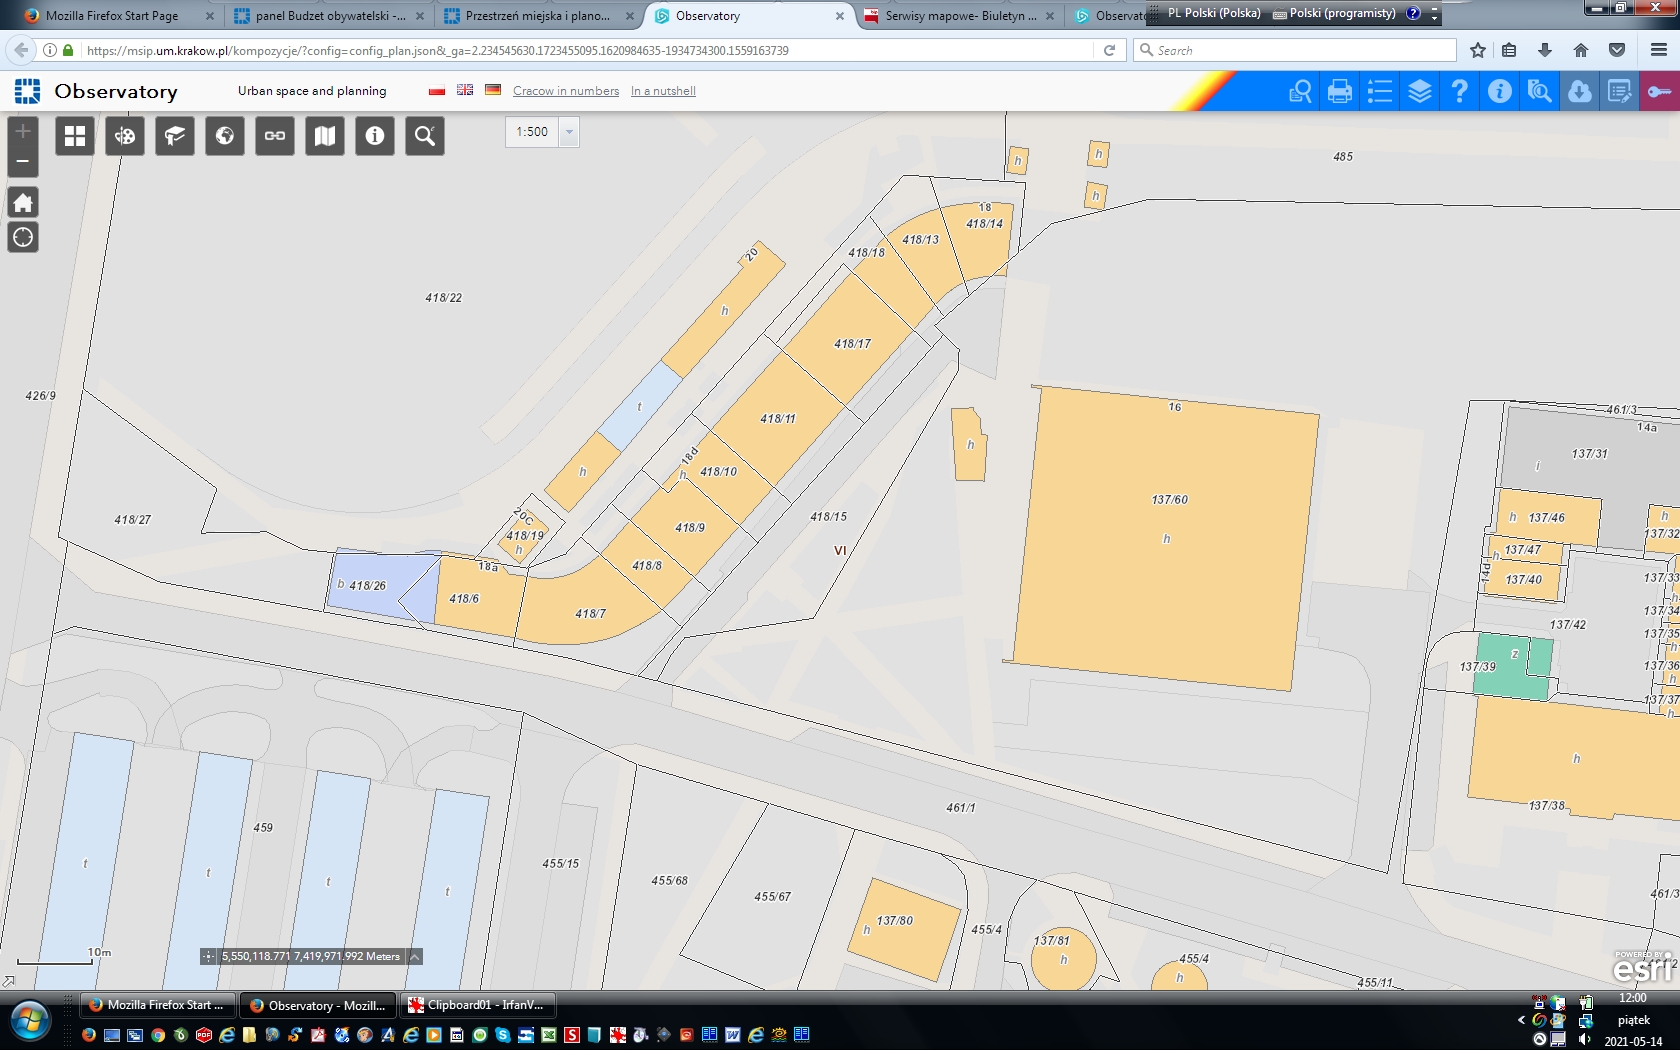Activate the my location target button
The height and width of the screenshot is (1050, 1680).
(23, 238)
